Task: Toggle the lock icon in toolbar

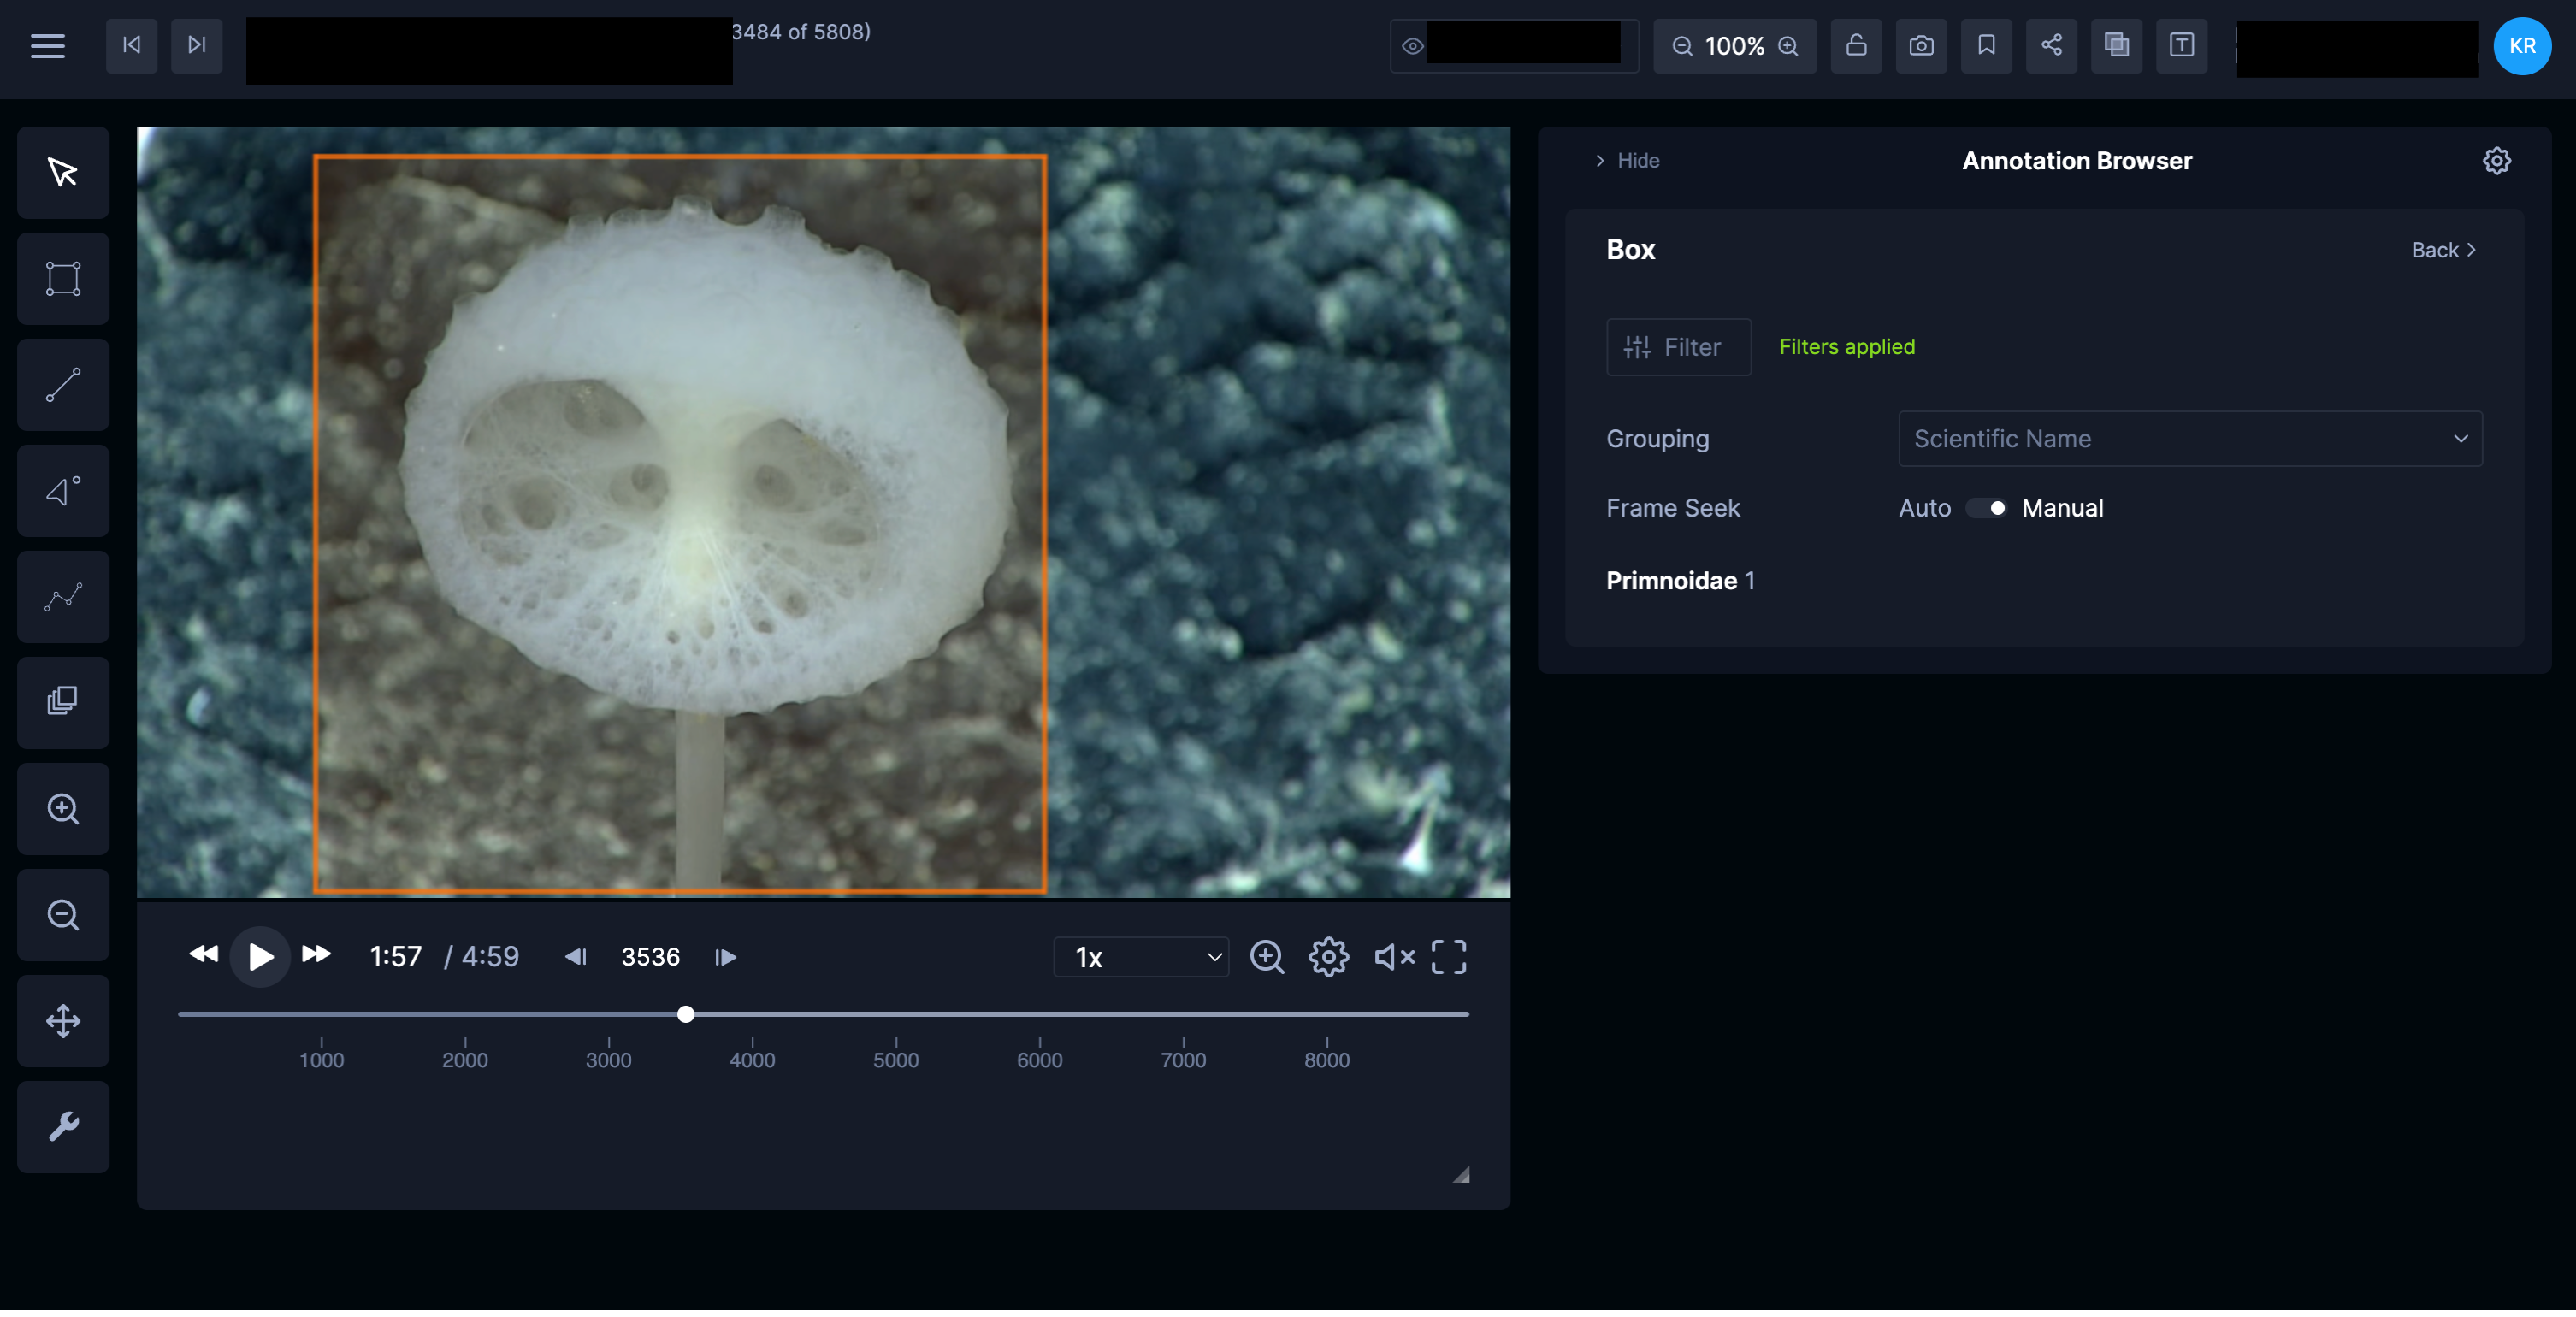Action: pyautogui.click(x=1855, y=46)
